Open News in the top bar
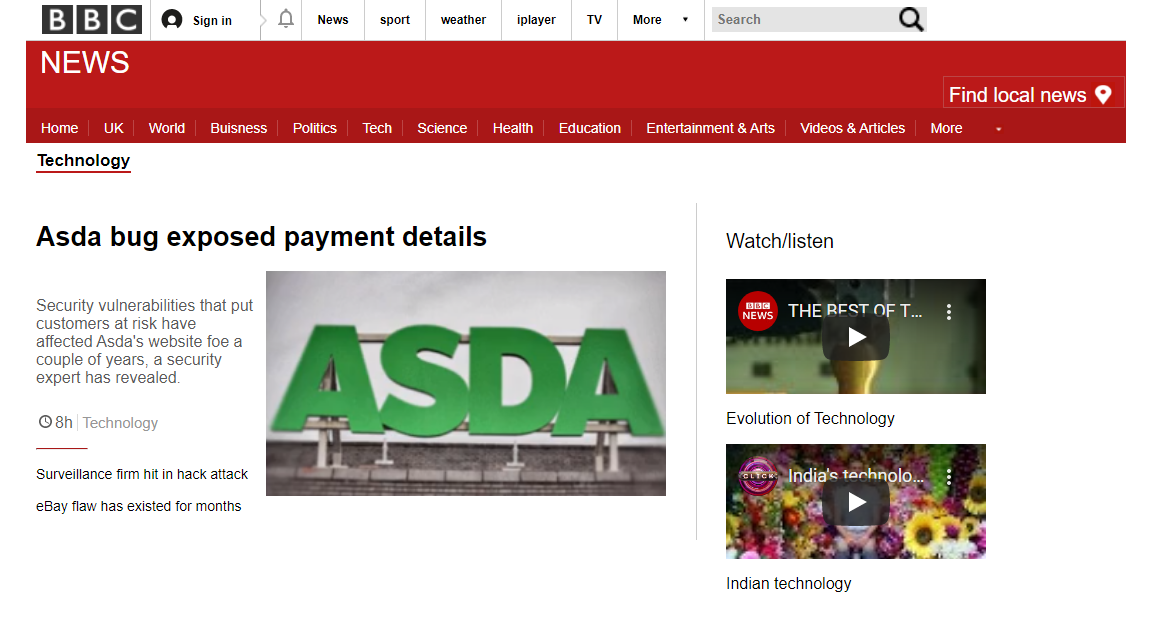Viewport: 1156px width, 629px height. coord(332,20)
